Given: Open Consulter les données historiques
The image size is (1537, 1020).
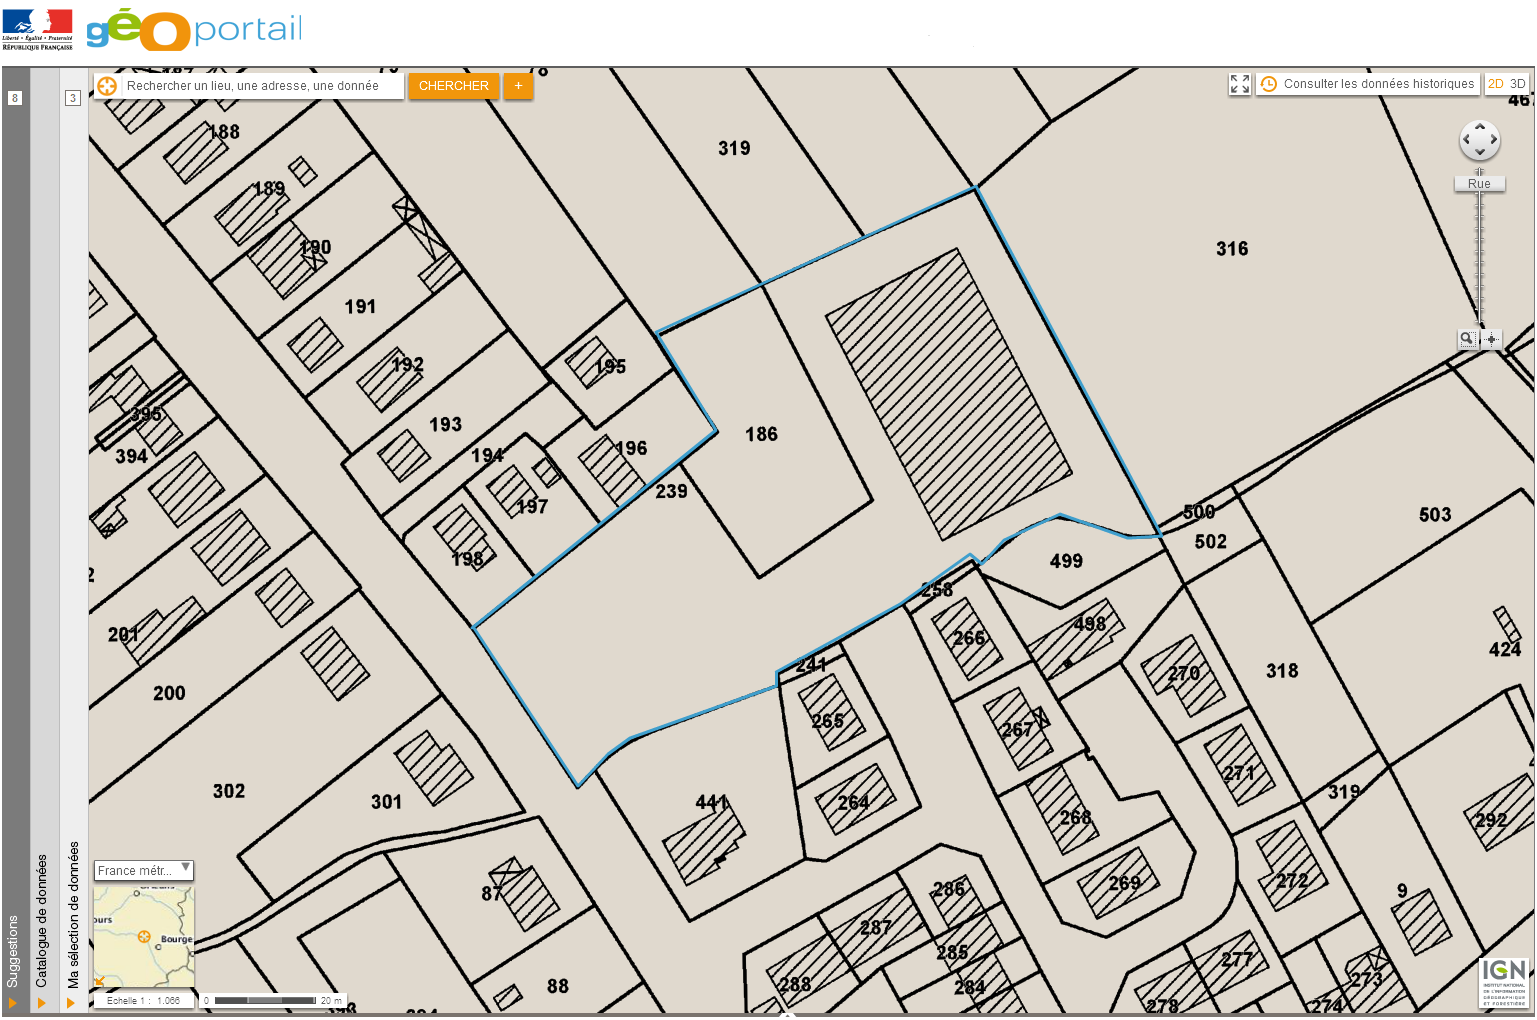Looking at the screenshot, I should (1368, 84).
